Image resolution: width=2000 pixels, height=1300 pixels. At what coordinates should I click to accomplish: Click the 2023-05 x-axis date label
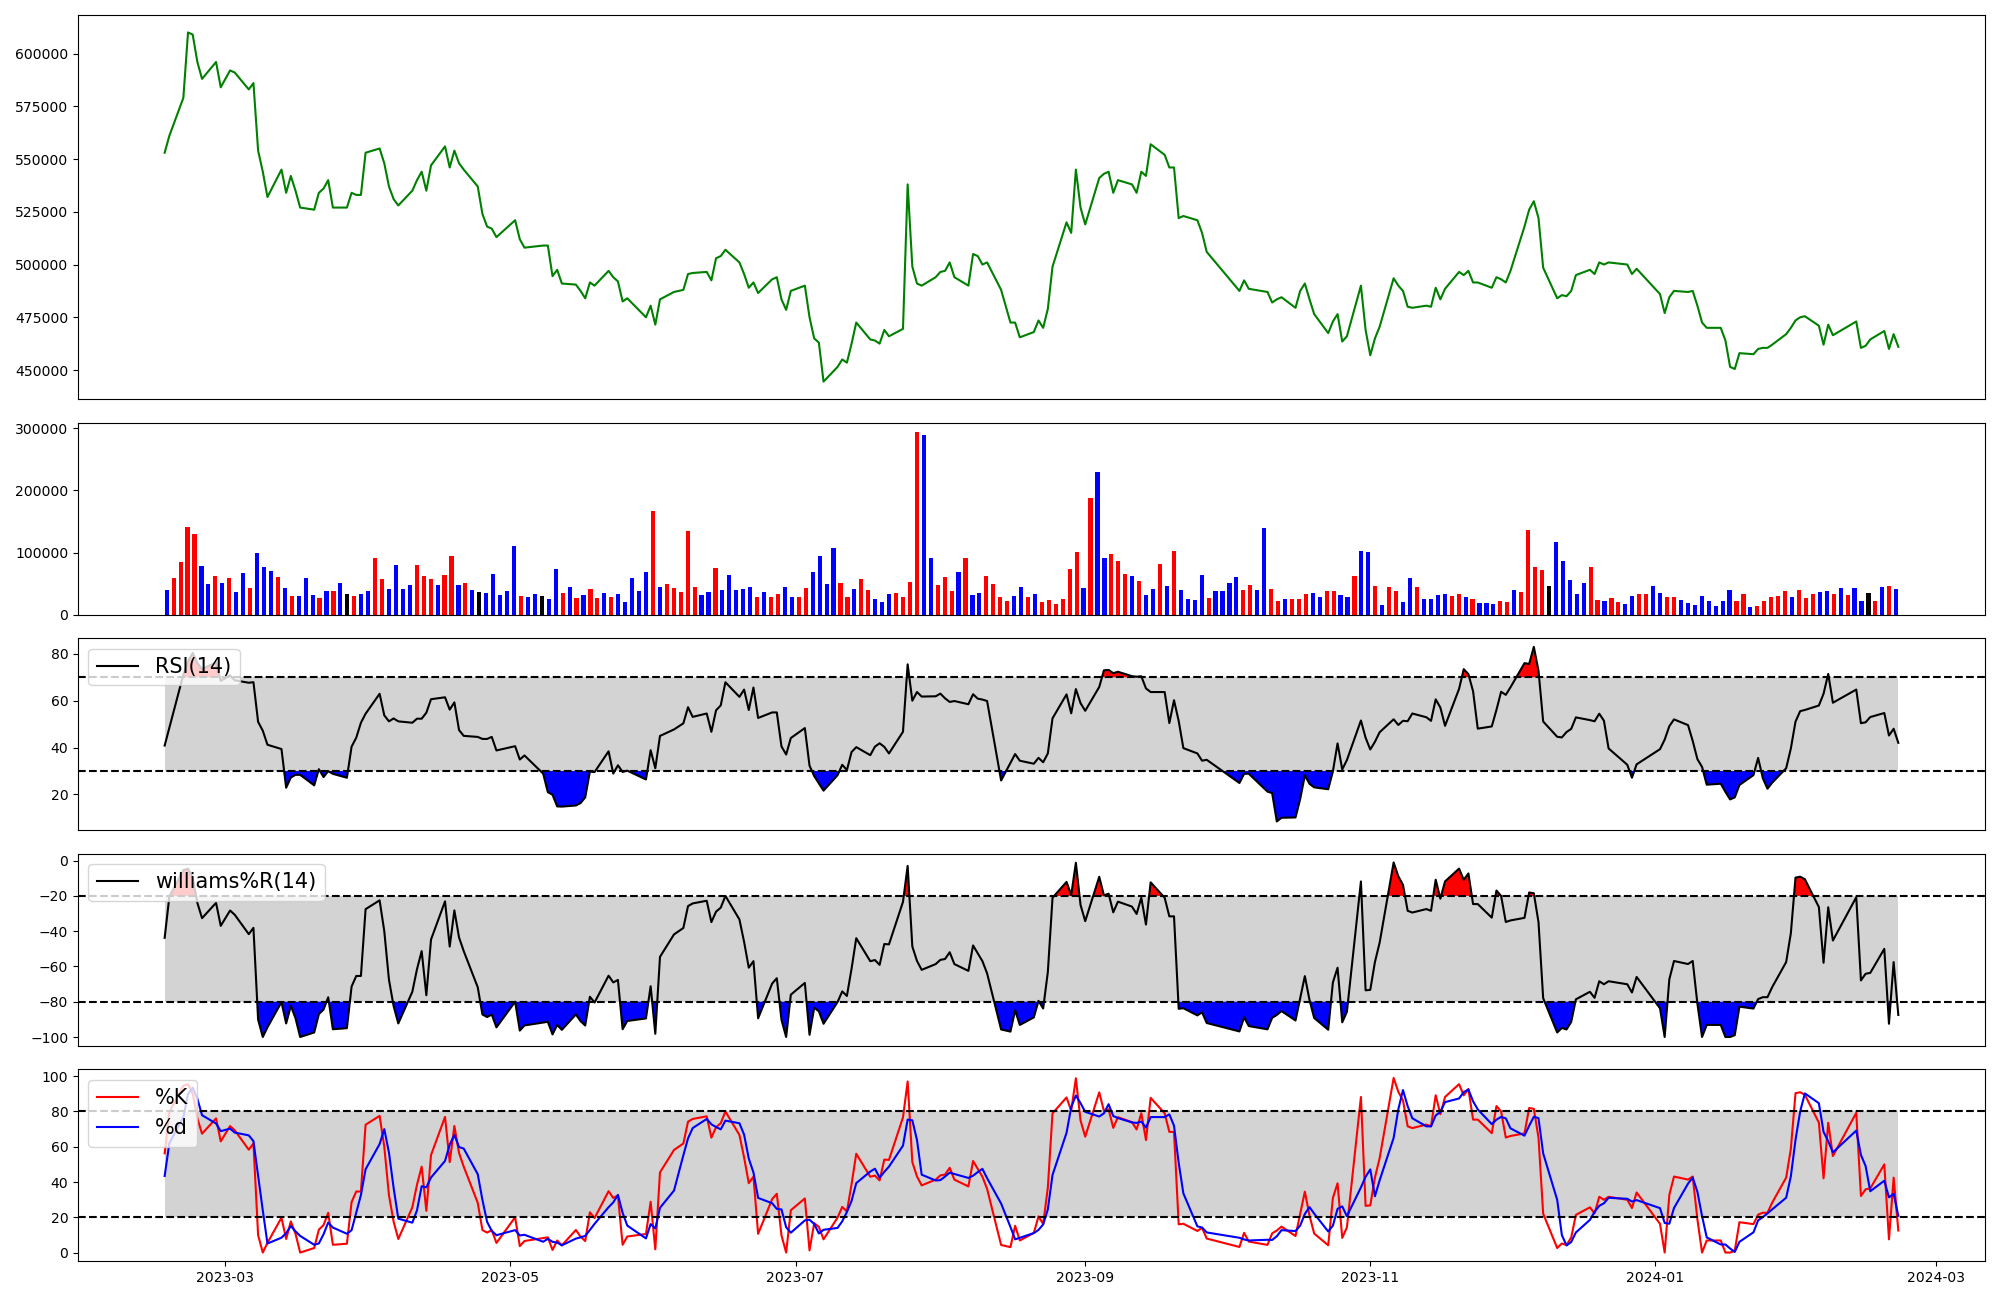[510, 1277]
